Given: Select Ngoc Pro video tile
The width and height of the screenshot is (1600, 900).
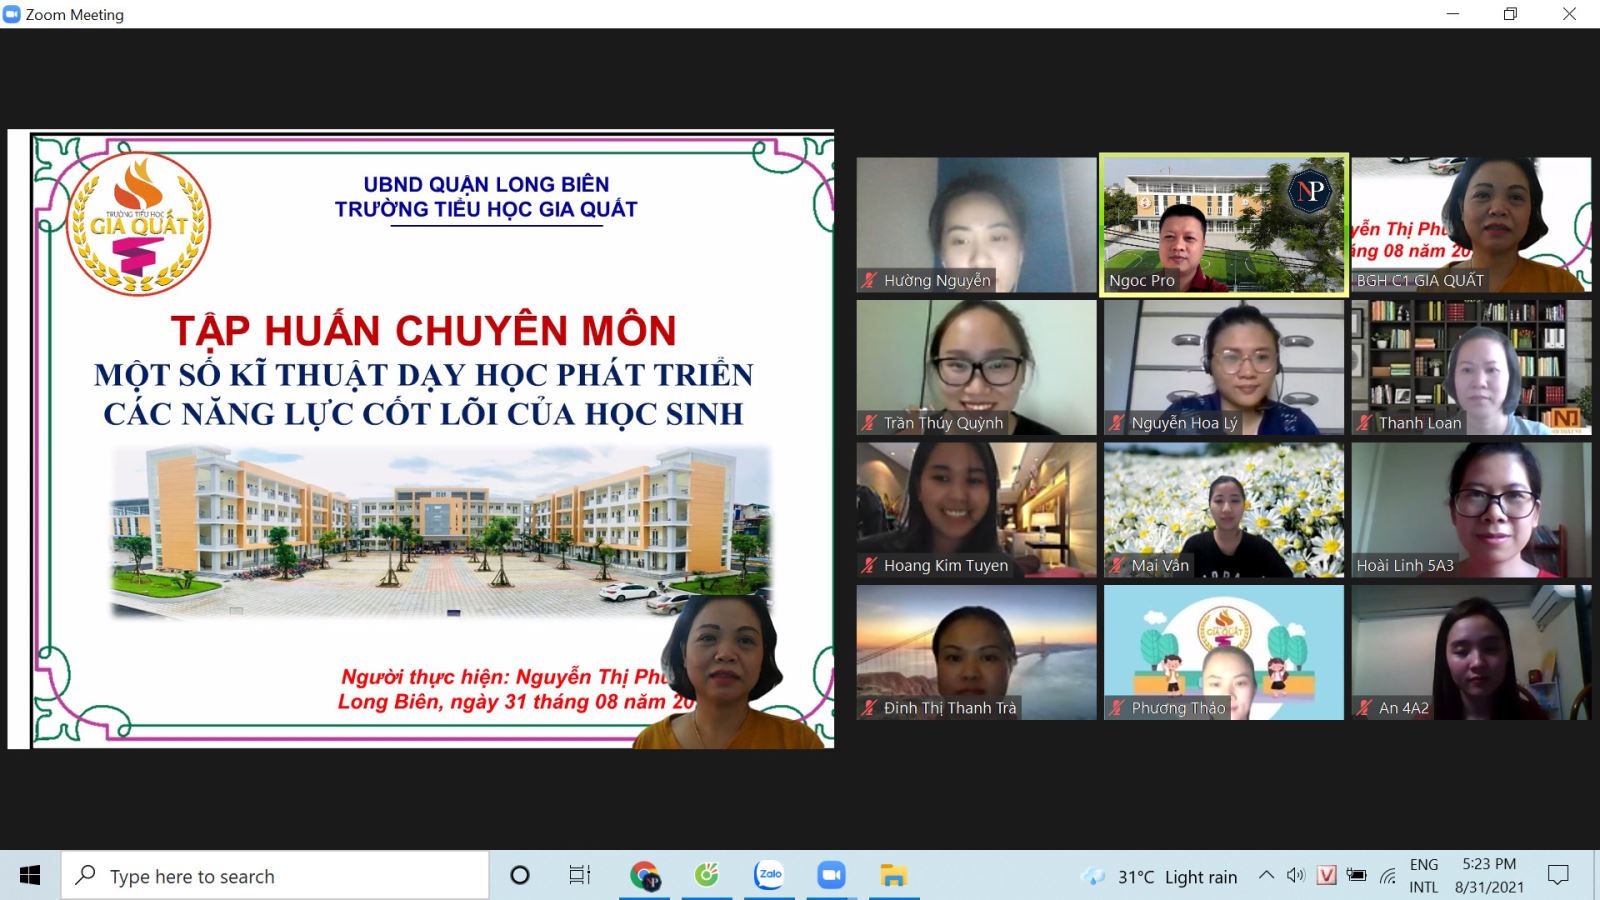Looking at the screenshot, I should pyautogui.click(x=1223, y=224).
